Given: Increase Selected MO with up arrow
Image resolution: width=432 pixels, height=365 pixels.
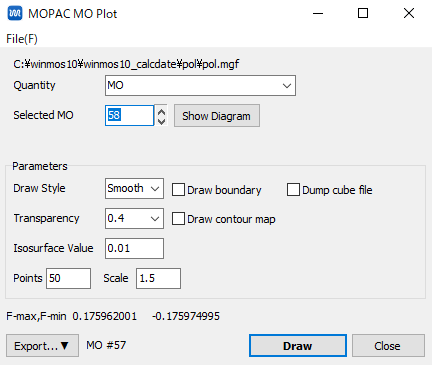Looking at the screenshot, I should tap(162, 111).
